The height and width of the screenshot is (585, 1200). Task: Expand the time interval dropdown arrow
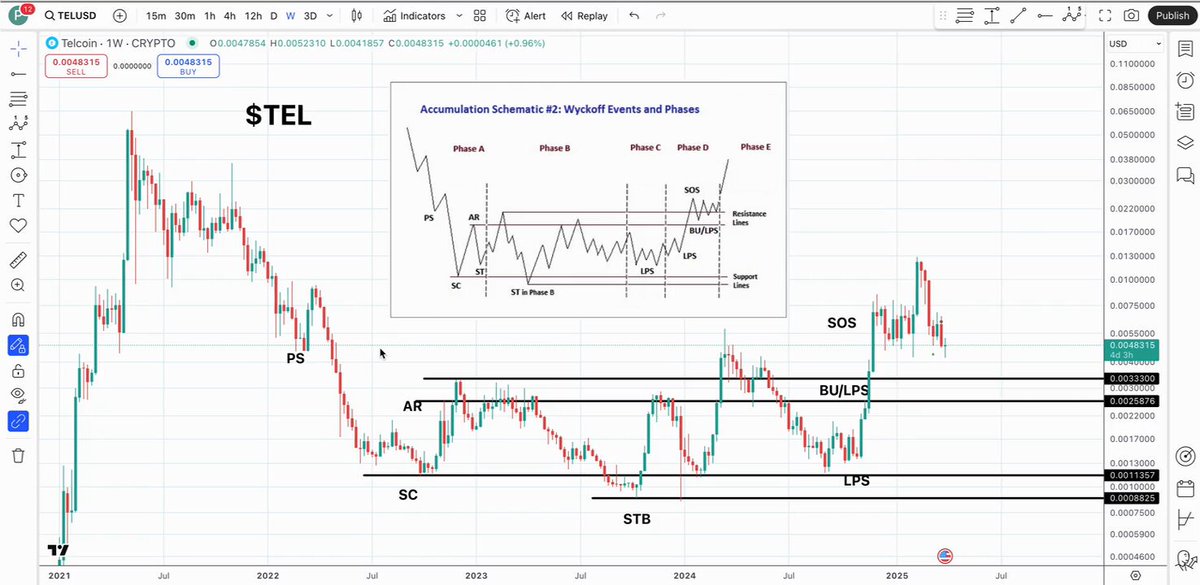point(332,16)
